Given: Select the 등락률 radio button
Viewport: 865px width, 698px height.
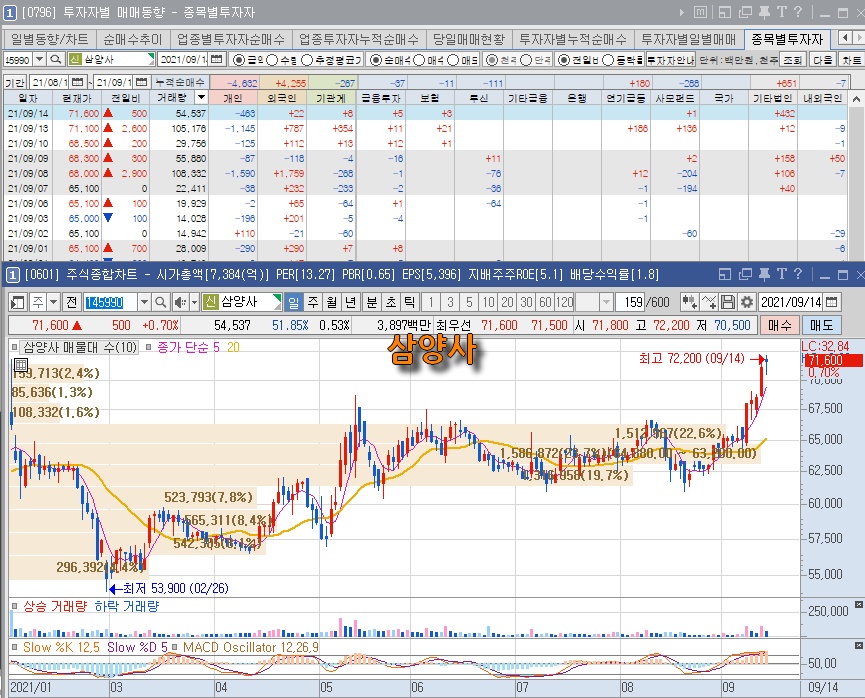Looking at the screenshot, I should coord(608,60).
